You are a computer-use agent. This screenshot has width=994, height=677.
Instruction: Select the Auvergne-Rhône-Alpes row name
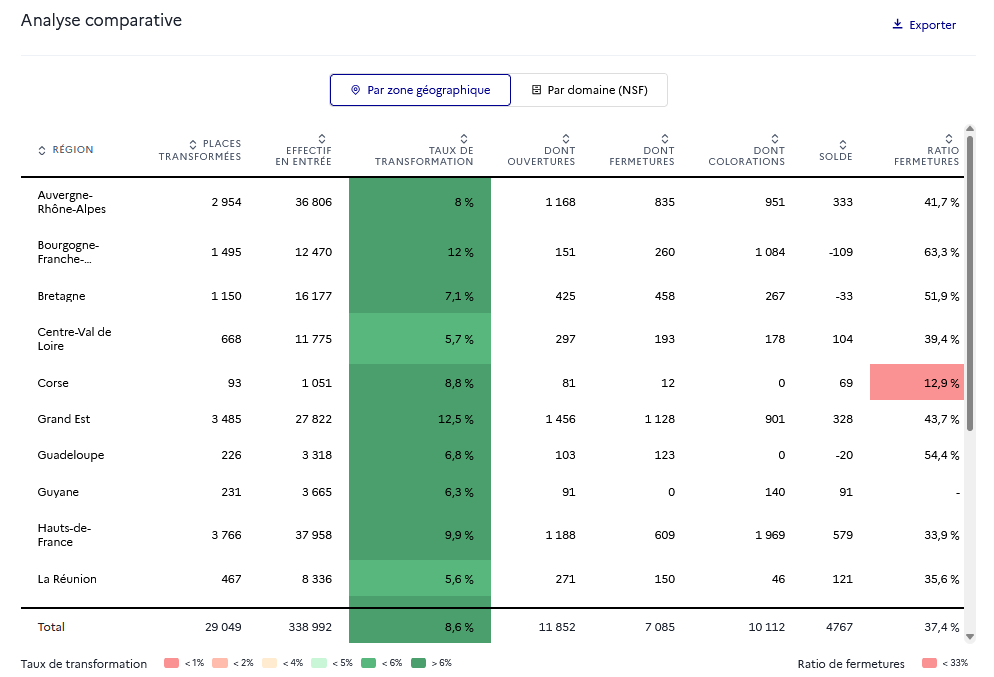click(72, 202)
